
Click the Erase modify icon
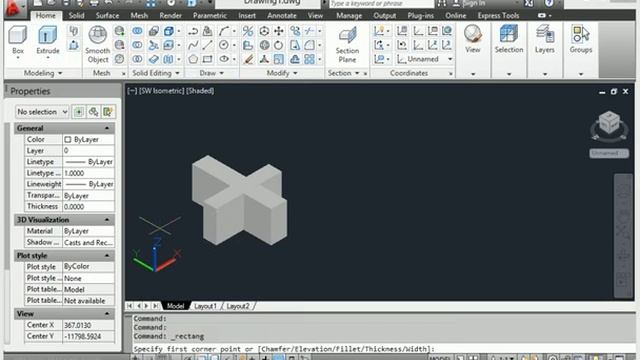(248, 59)
